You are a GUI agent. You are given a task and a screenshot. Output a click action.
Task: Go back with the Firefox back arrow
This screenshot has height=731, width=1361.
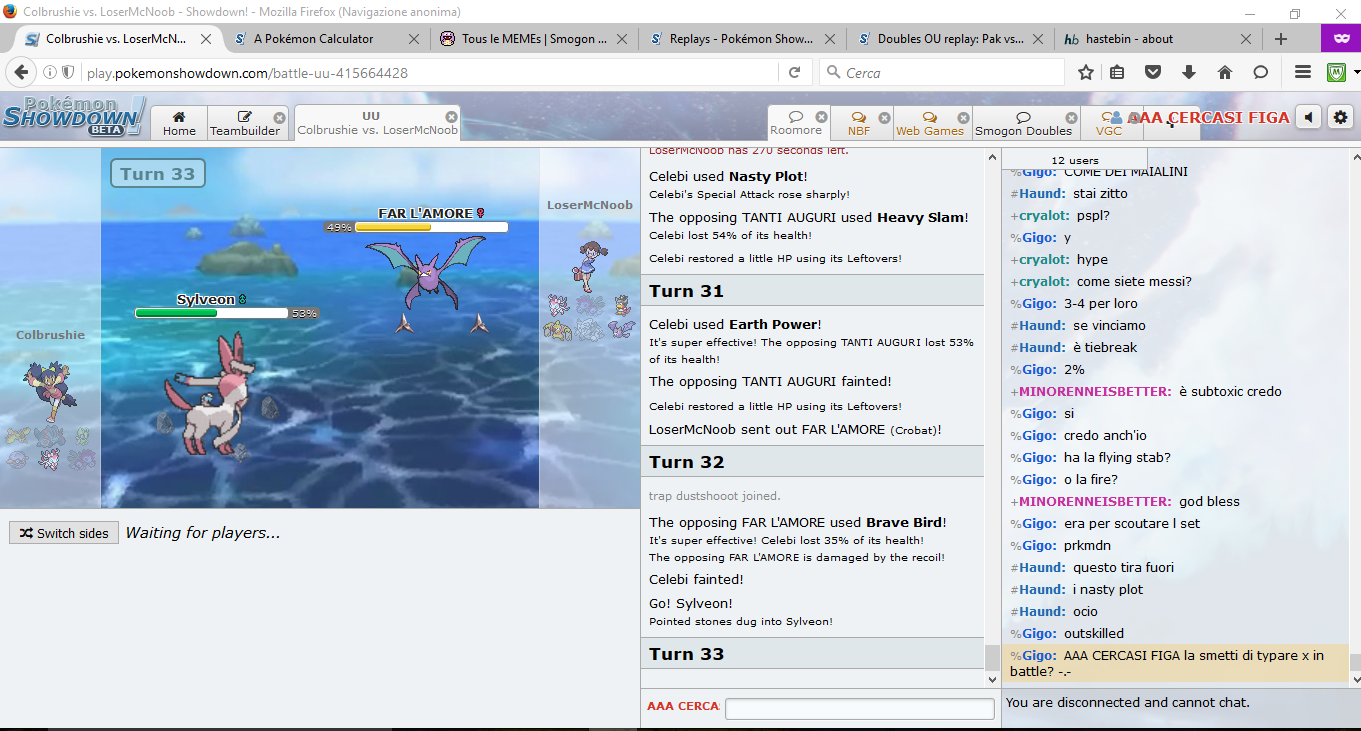point(20,73)
